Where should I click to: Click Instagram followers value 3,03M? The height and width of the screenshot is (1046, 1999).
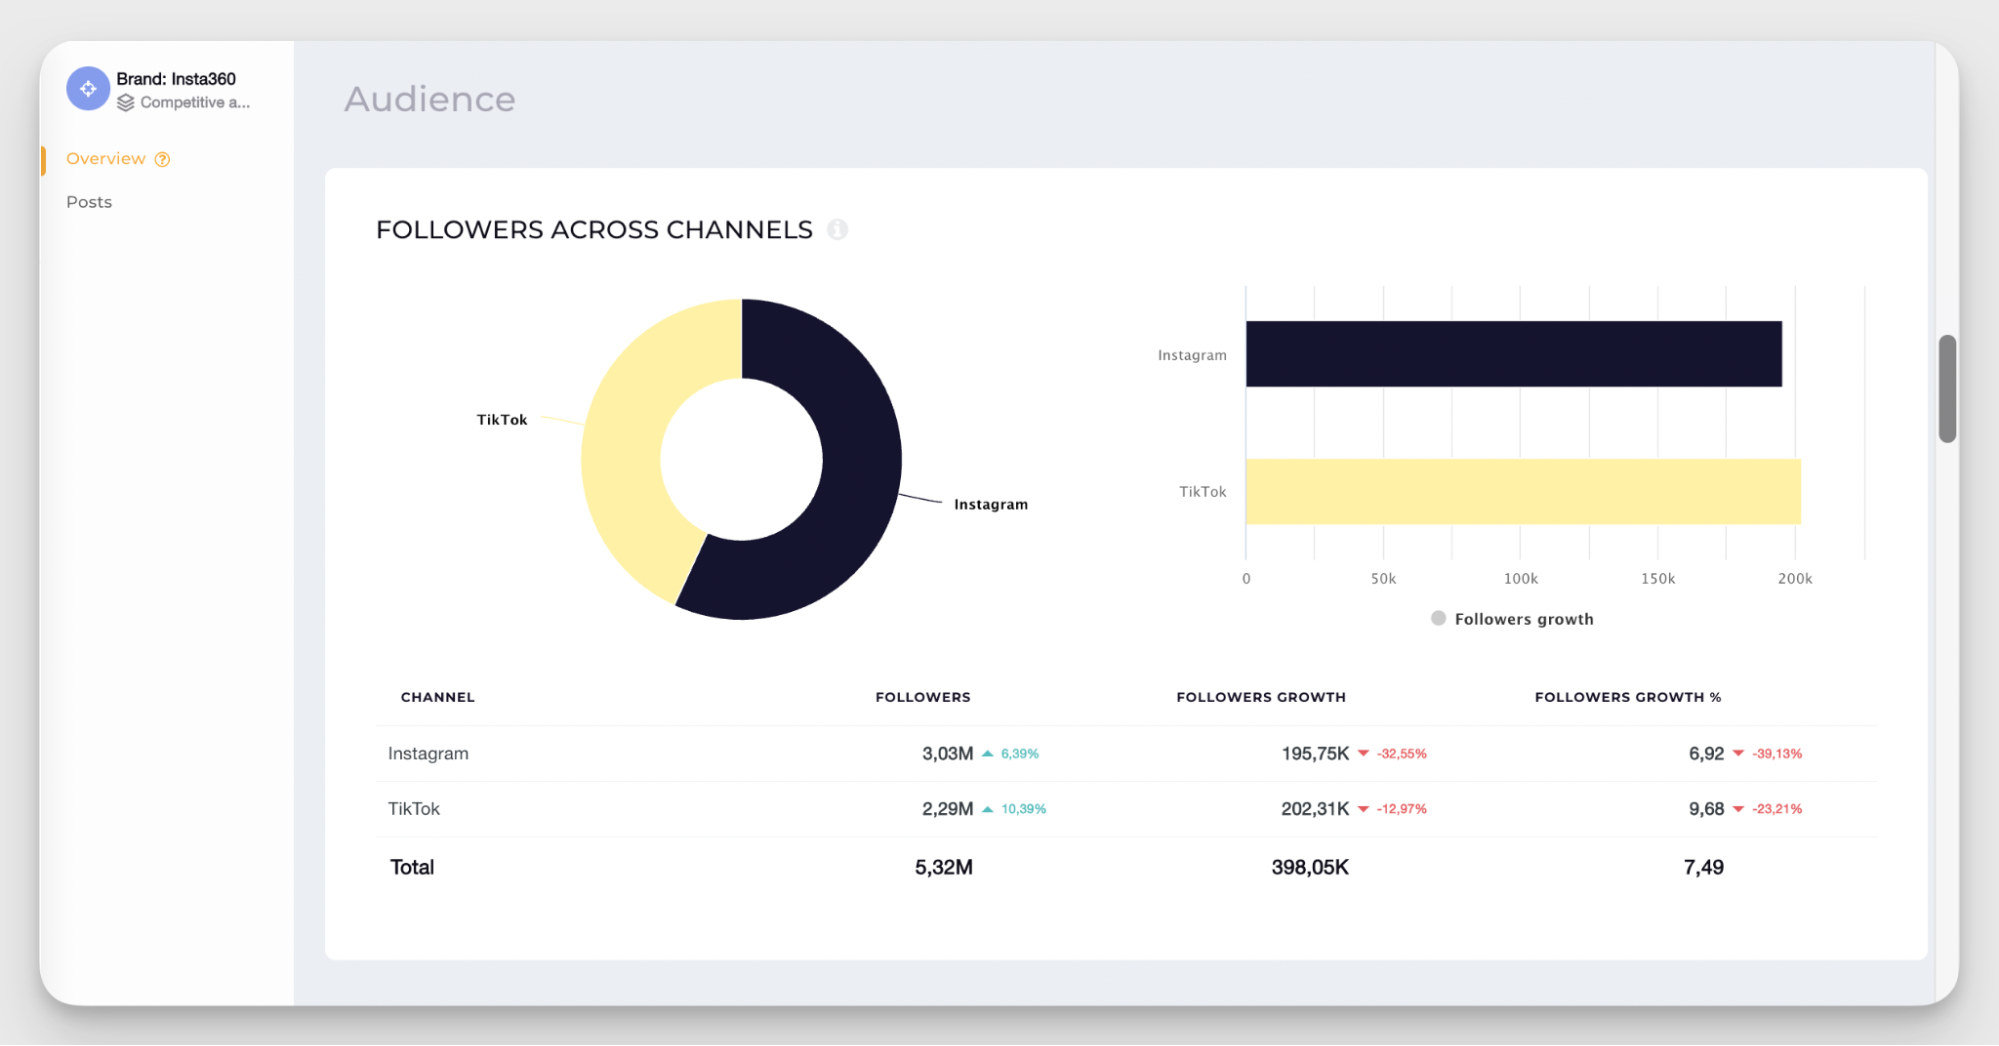click(947, 754)
